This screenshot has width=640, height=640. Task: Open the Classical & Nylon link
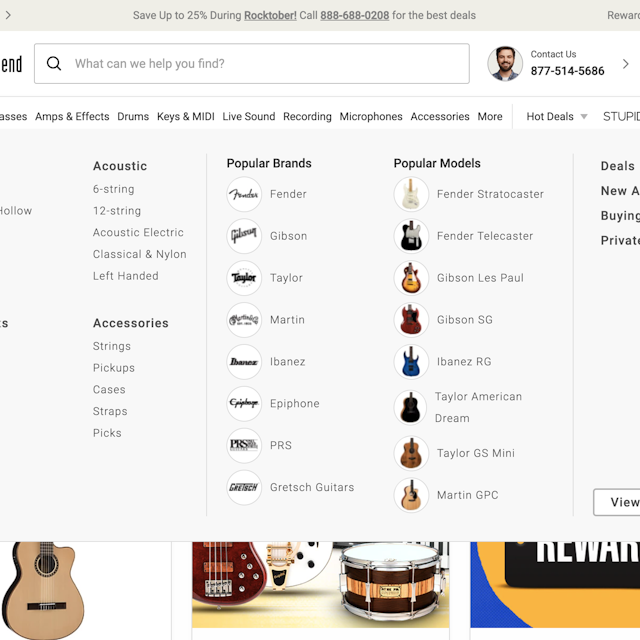(x=140, y=254)
